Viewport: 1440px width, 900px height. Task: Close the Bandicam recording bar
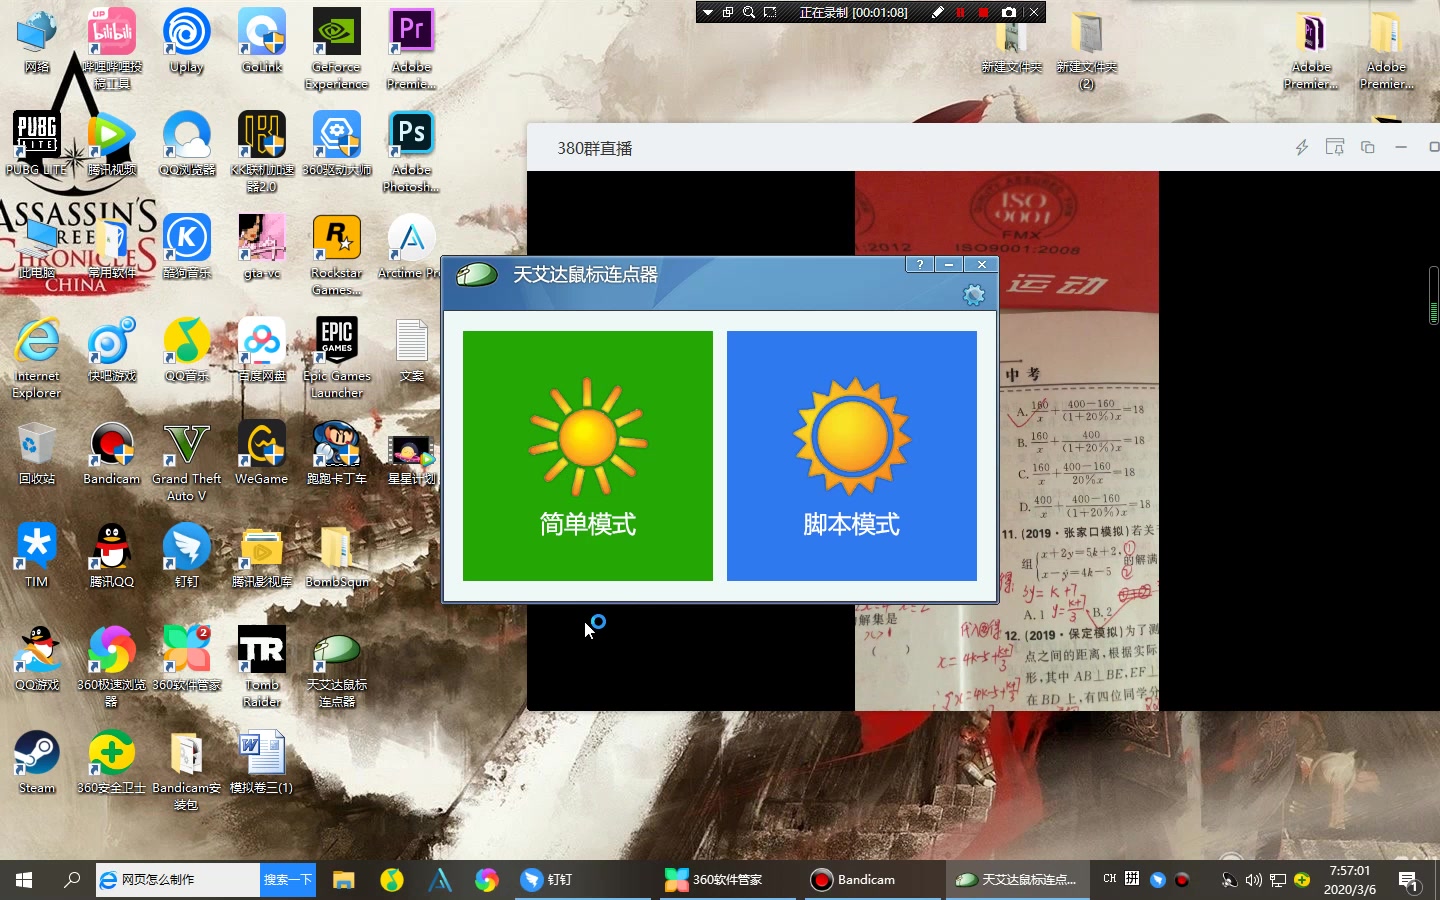coord(1035,12)
